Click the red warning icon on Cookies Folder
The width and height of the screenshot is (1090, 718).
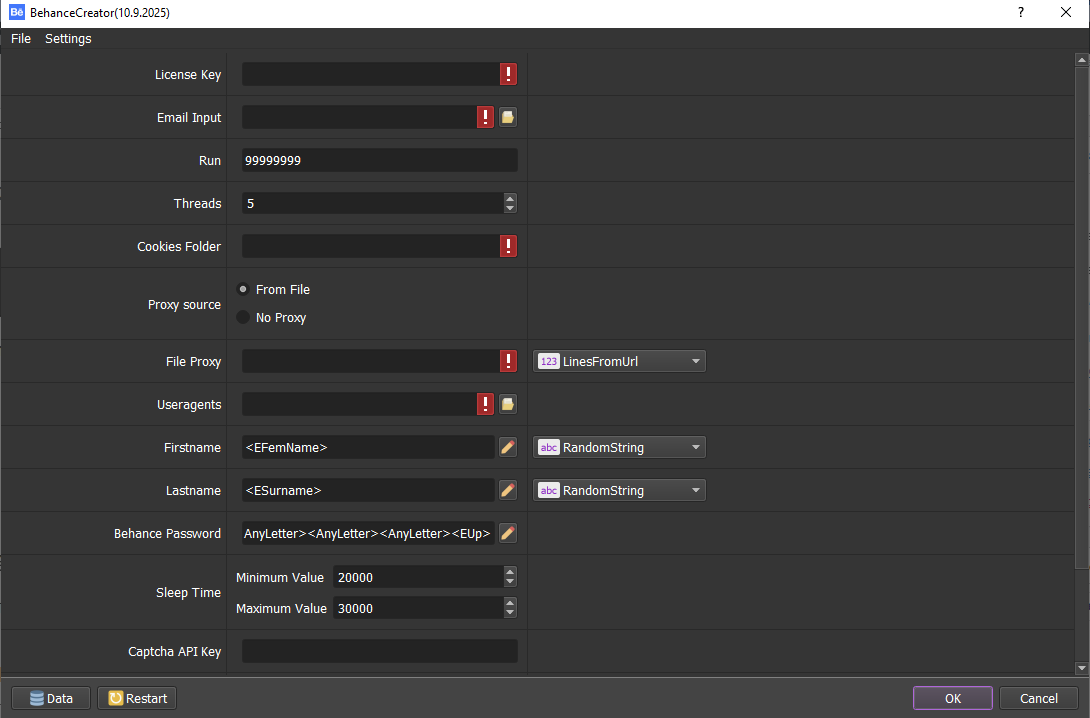coord(509,247)
